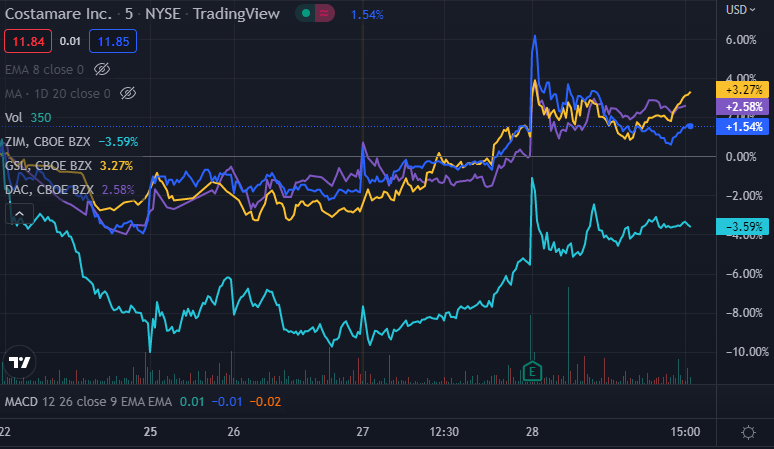Toggle visibility of EMA 8 indicator

102,69
